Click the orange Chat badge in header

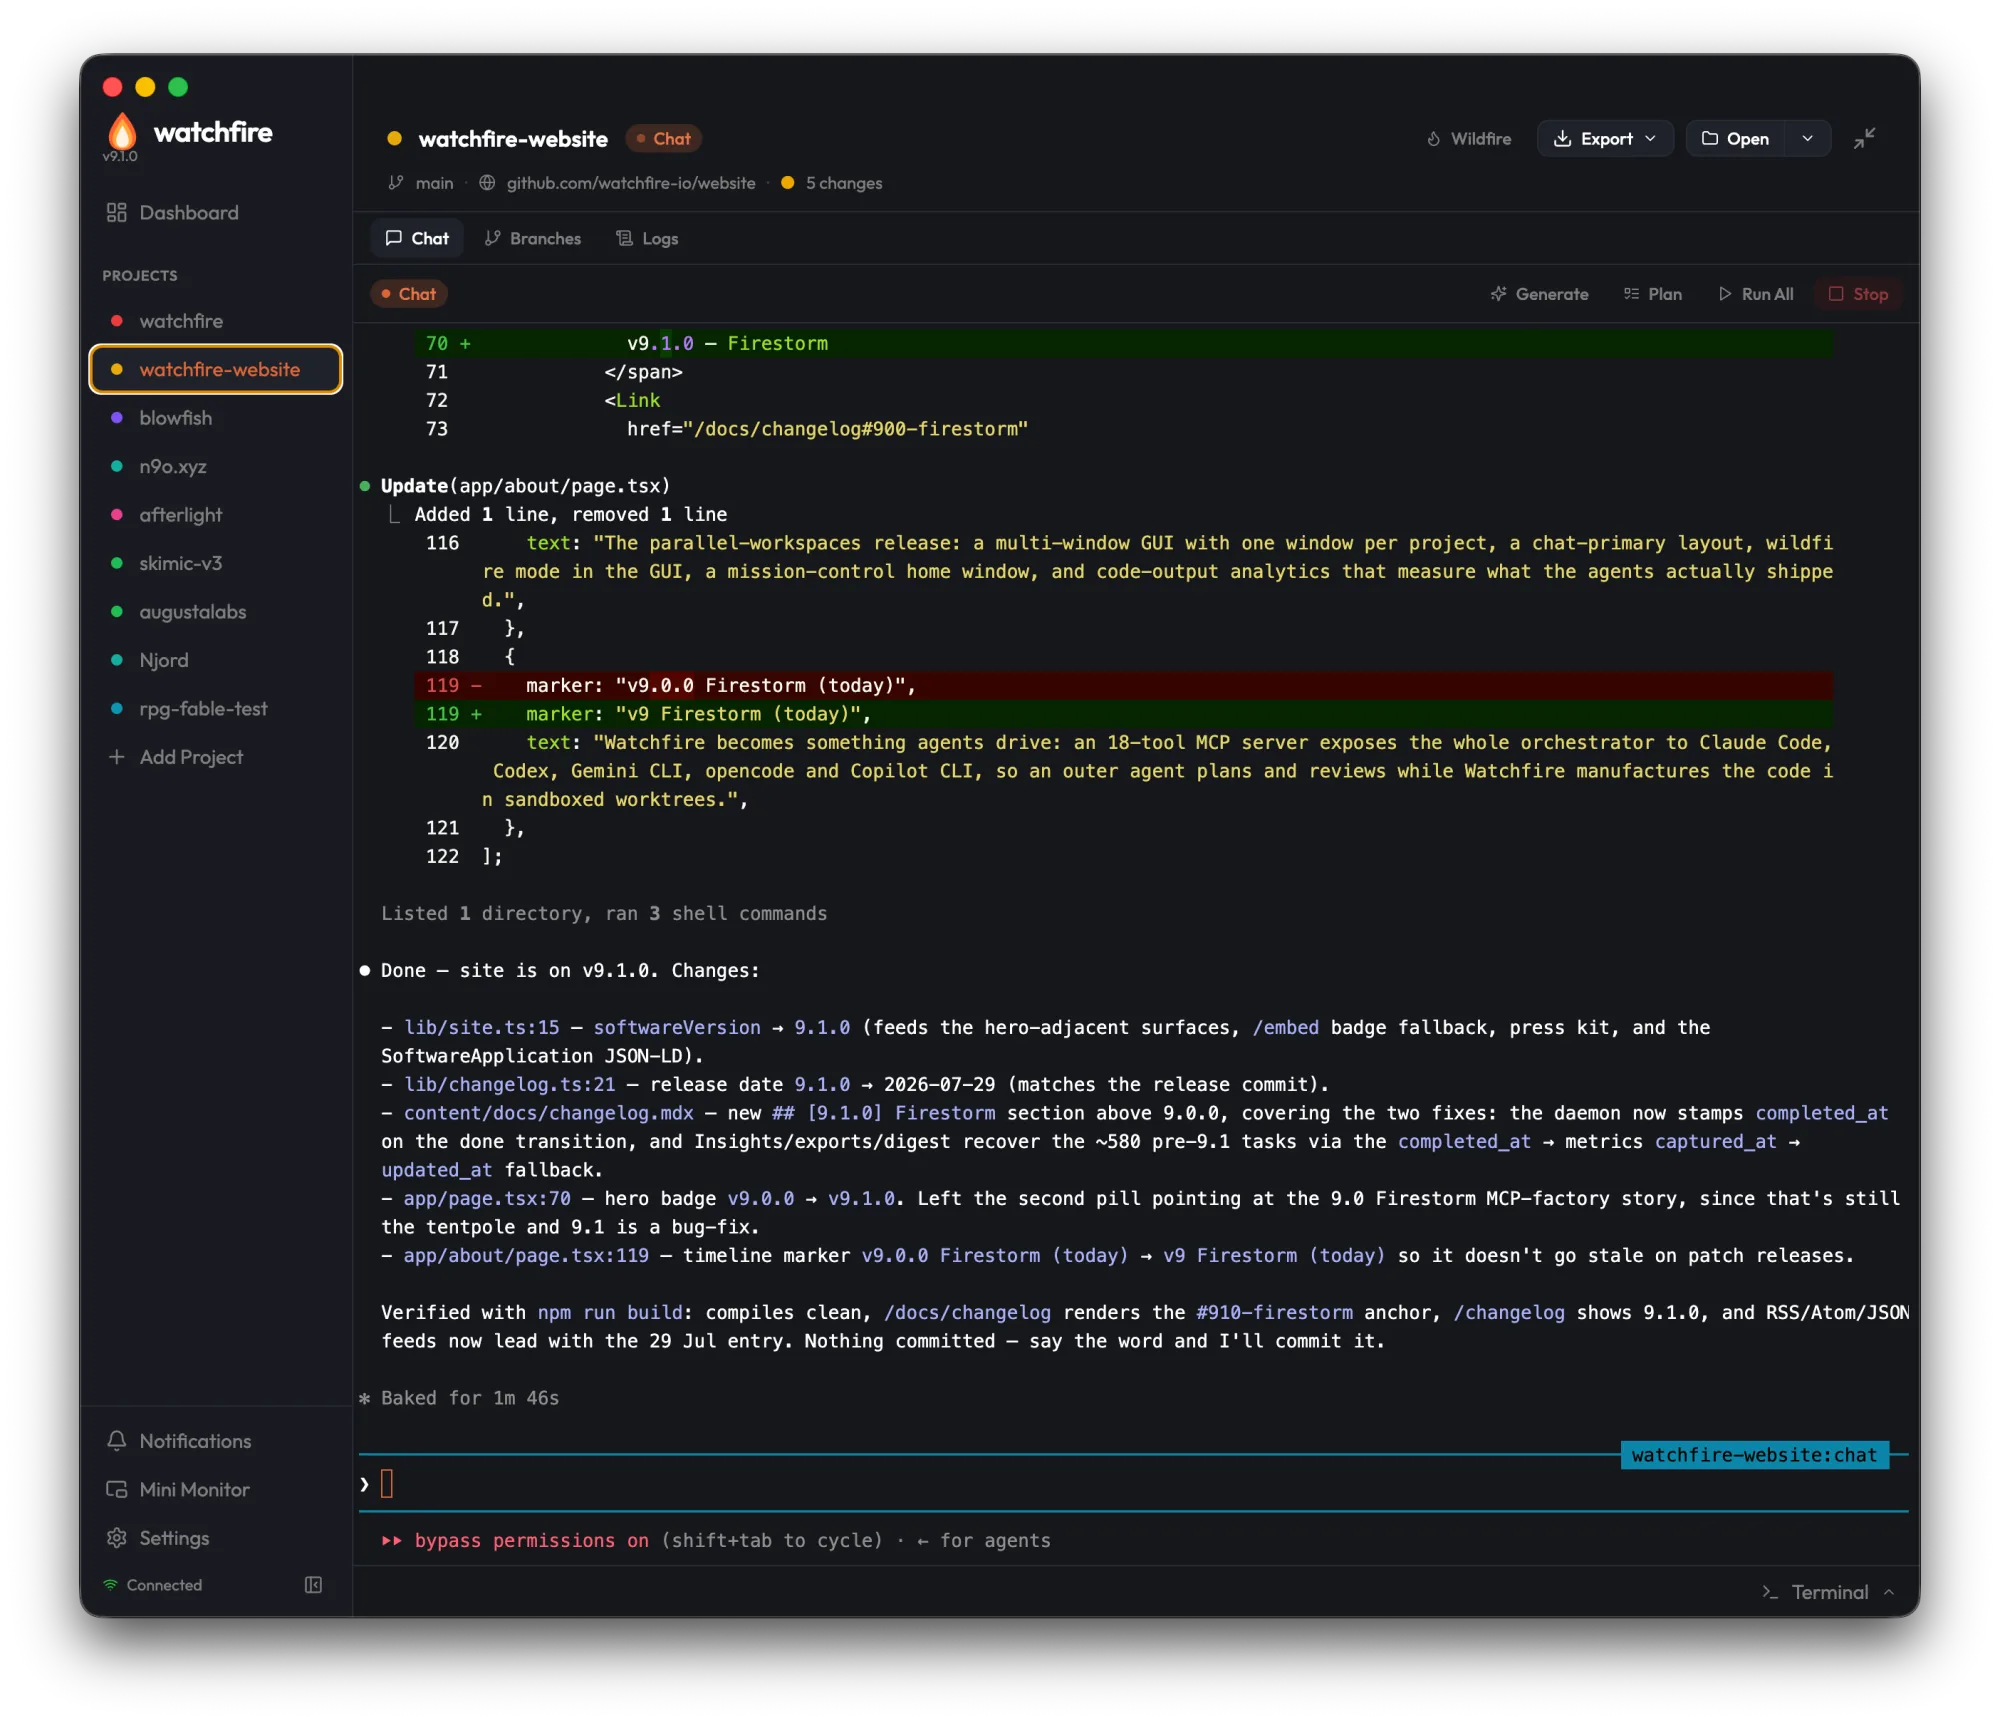[x=663, y=139]
